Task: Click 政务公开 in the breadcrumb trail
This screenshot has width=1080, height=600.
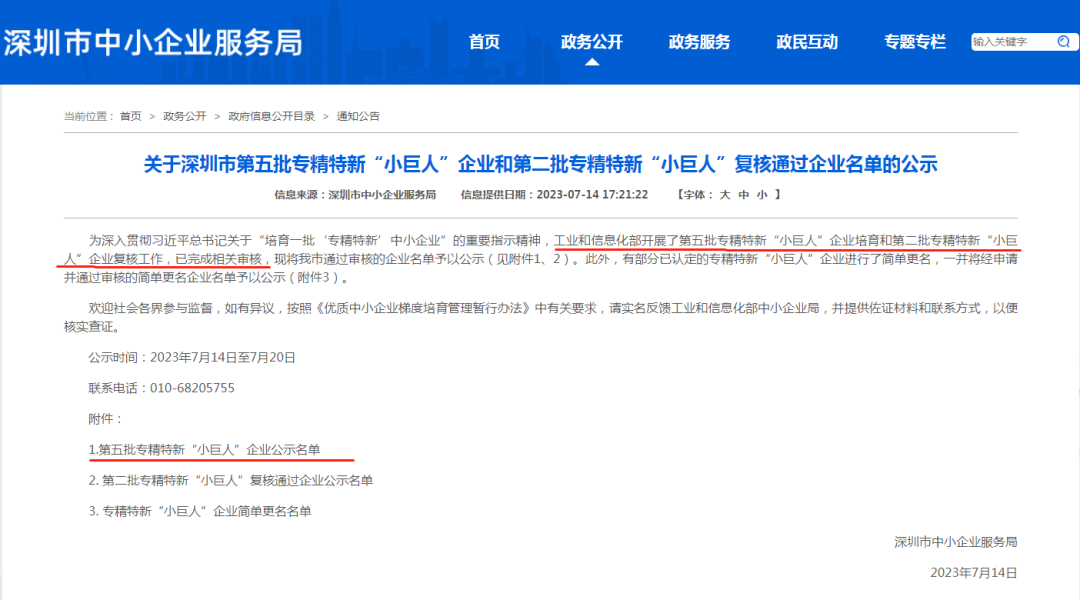Action: click(182, 115)
